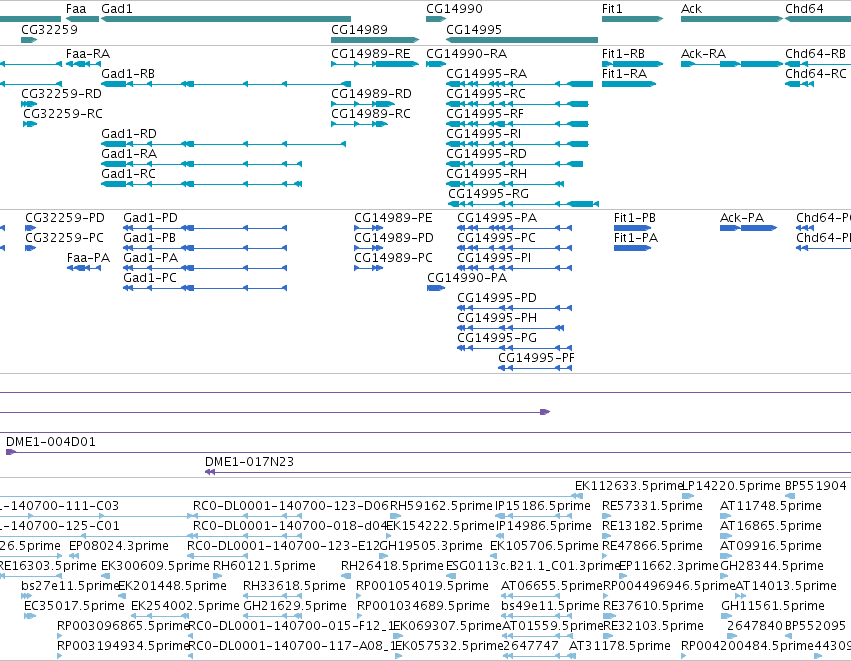Click the CG32259 gene label
851x661 pixels.
pos(49,29)
